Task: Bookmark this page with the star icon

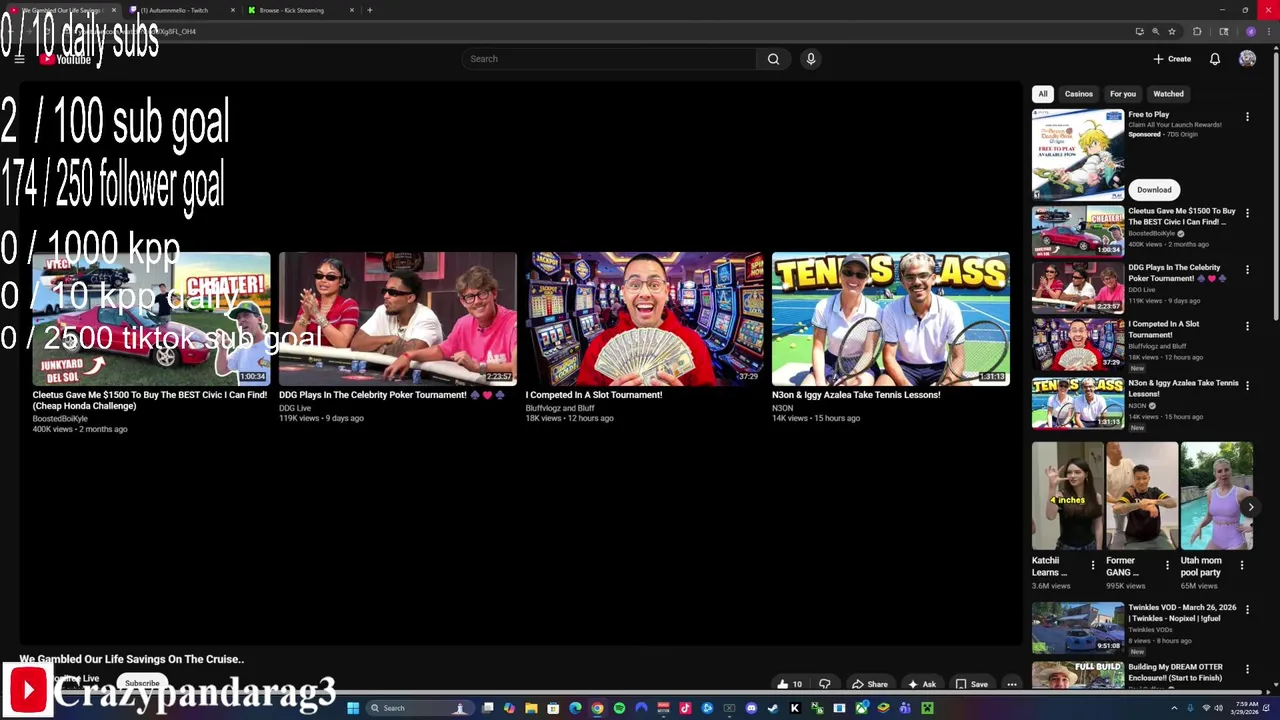Action: point(1172,31)
